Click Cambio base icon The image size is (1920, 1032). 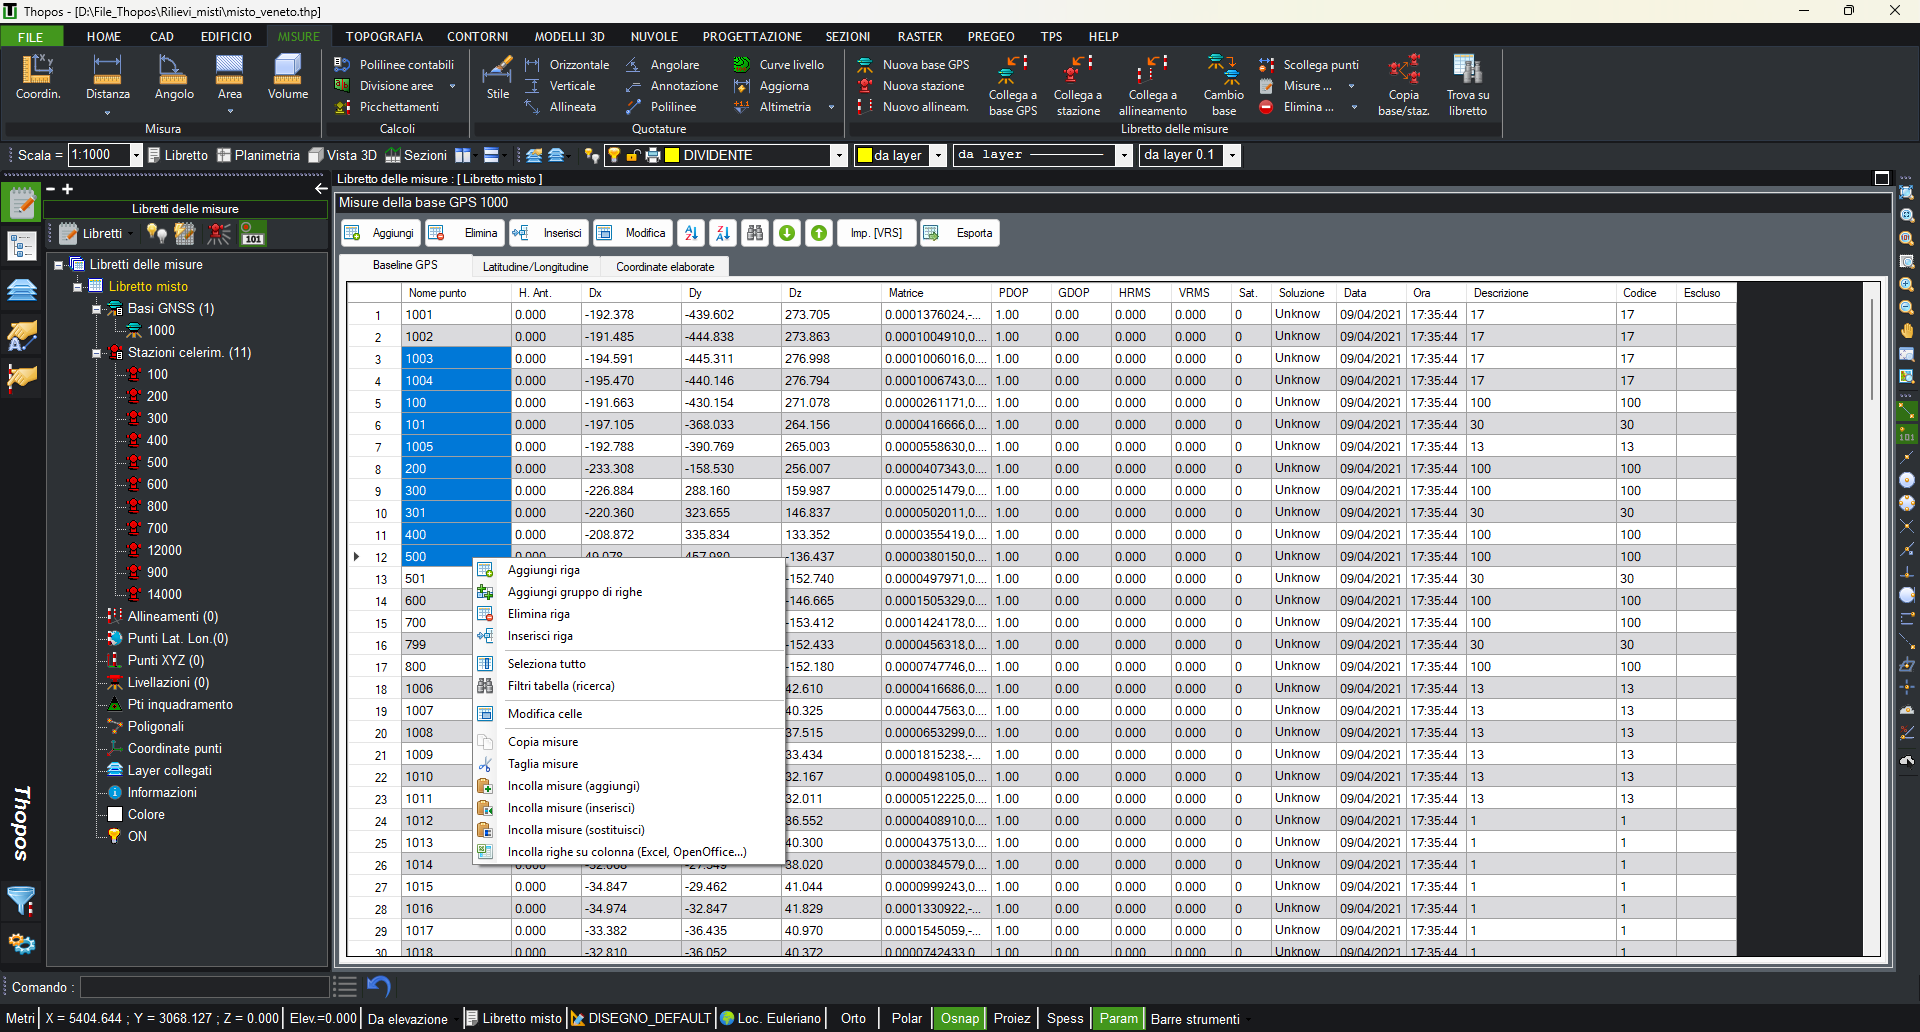1224,86
